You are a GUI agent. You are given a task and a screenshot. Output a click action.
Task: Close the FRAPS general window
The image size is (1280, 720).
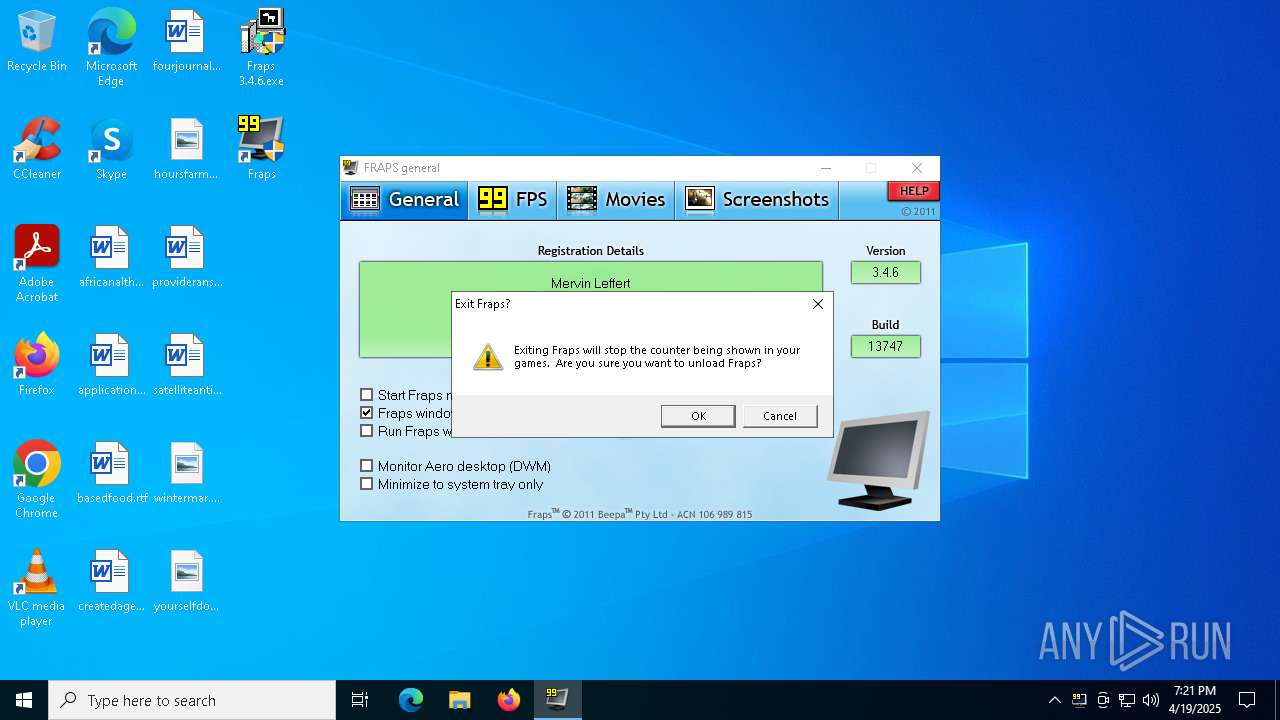coord(917,168)
